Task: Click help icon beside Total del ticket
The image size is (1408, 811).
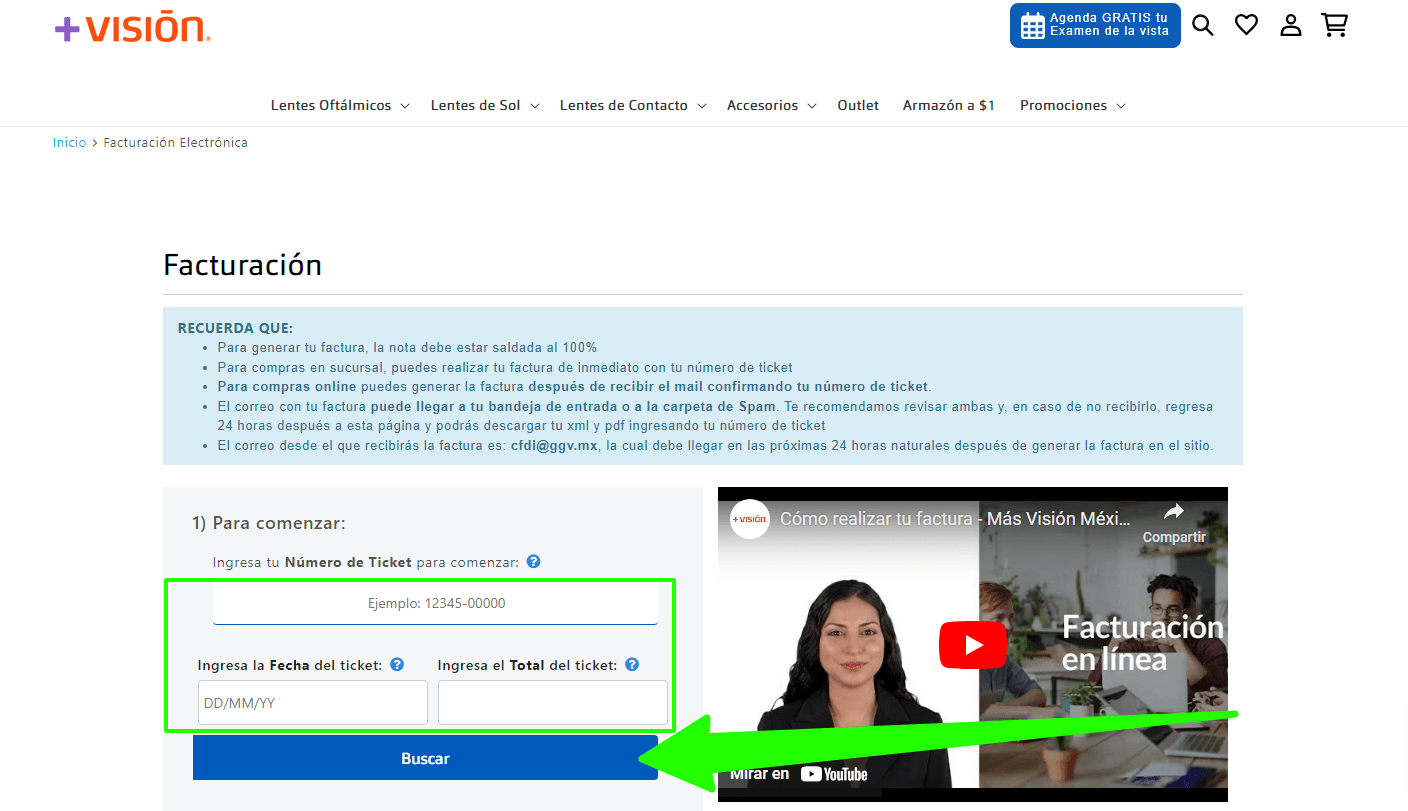Action: [x=632, y=665]
